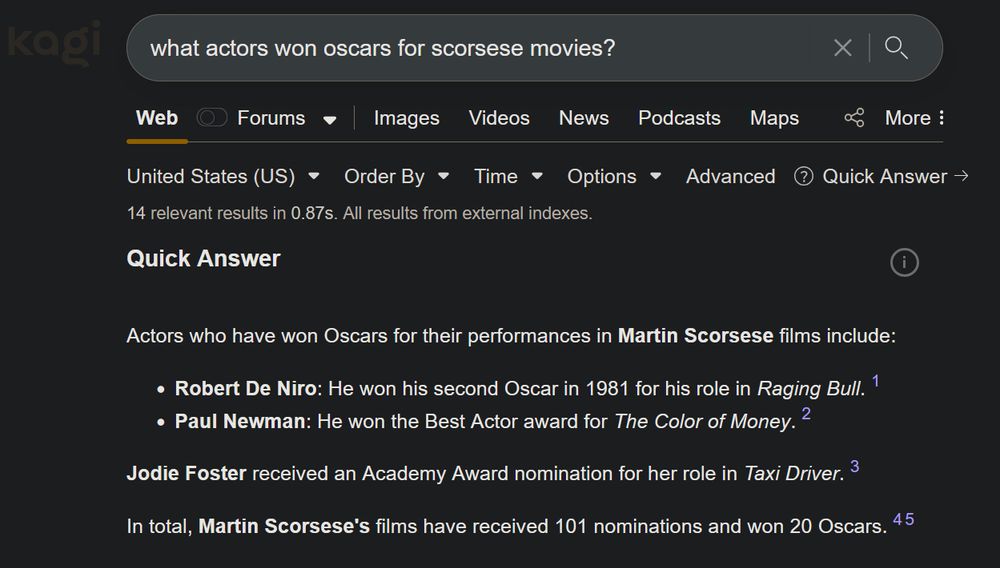
Task: Open the Quick Answer info icon
Action: tap(904, 262)
